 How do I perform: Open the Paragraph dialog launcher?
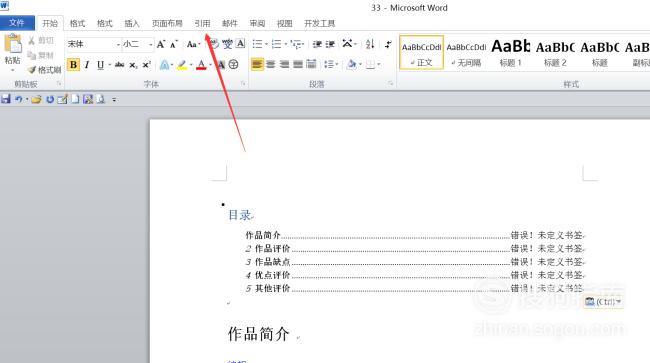pyautogui.click(x=390, y=84)
